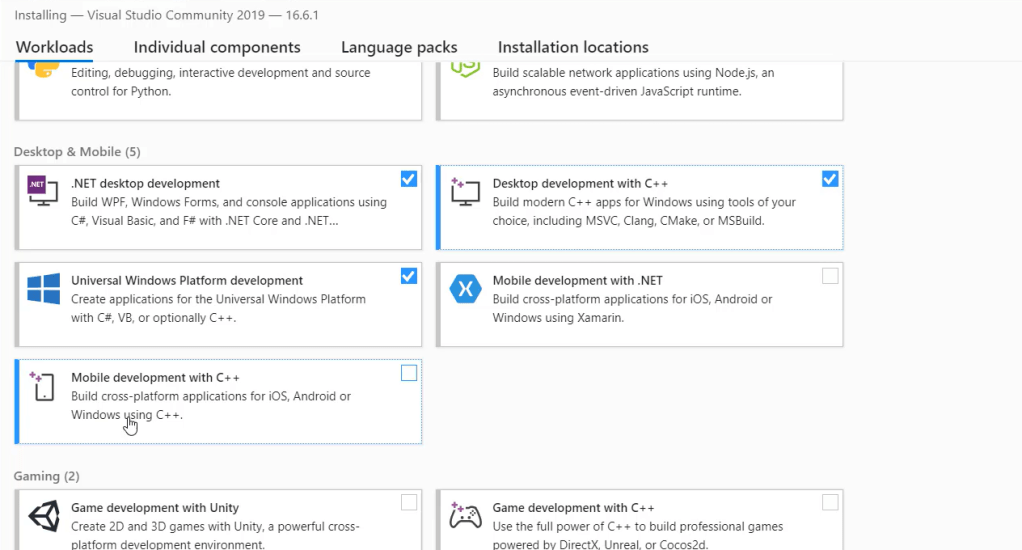Select '.NET desktop development' title text
The height and width of the screenshot is (550, 1022).
coord(145,184)
